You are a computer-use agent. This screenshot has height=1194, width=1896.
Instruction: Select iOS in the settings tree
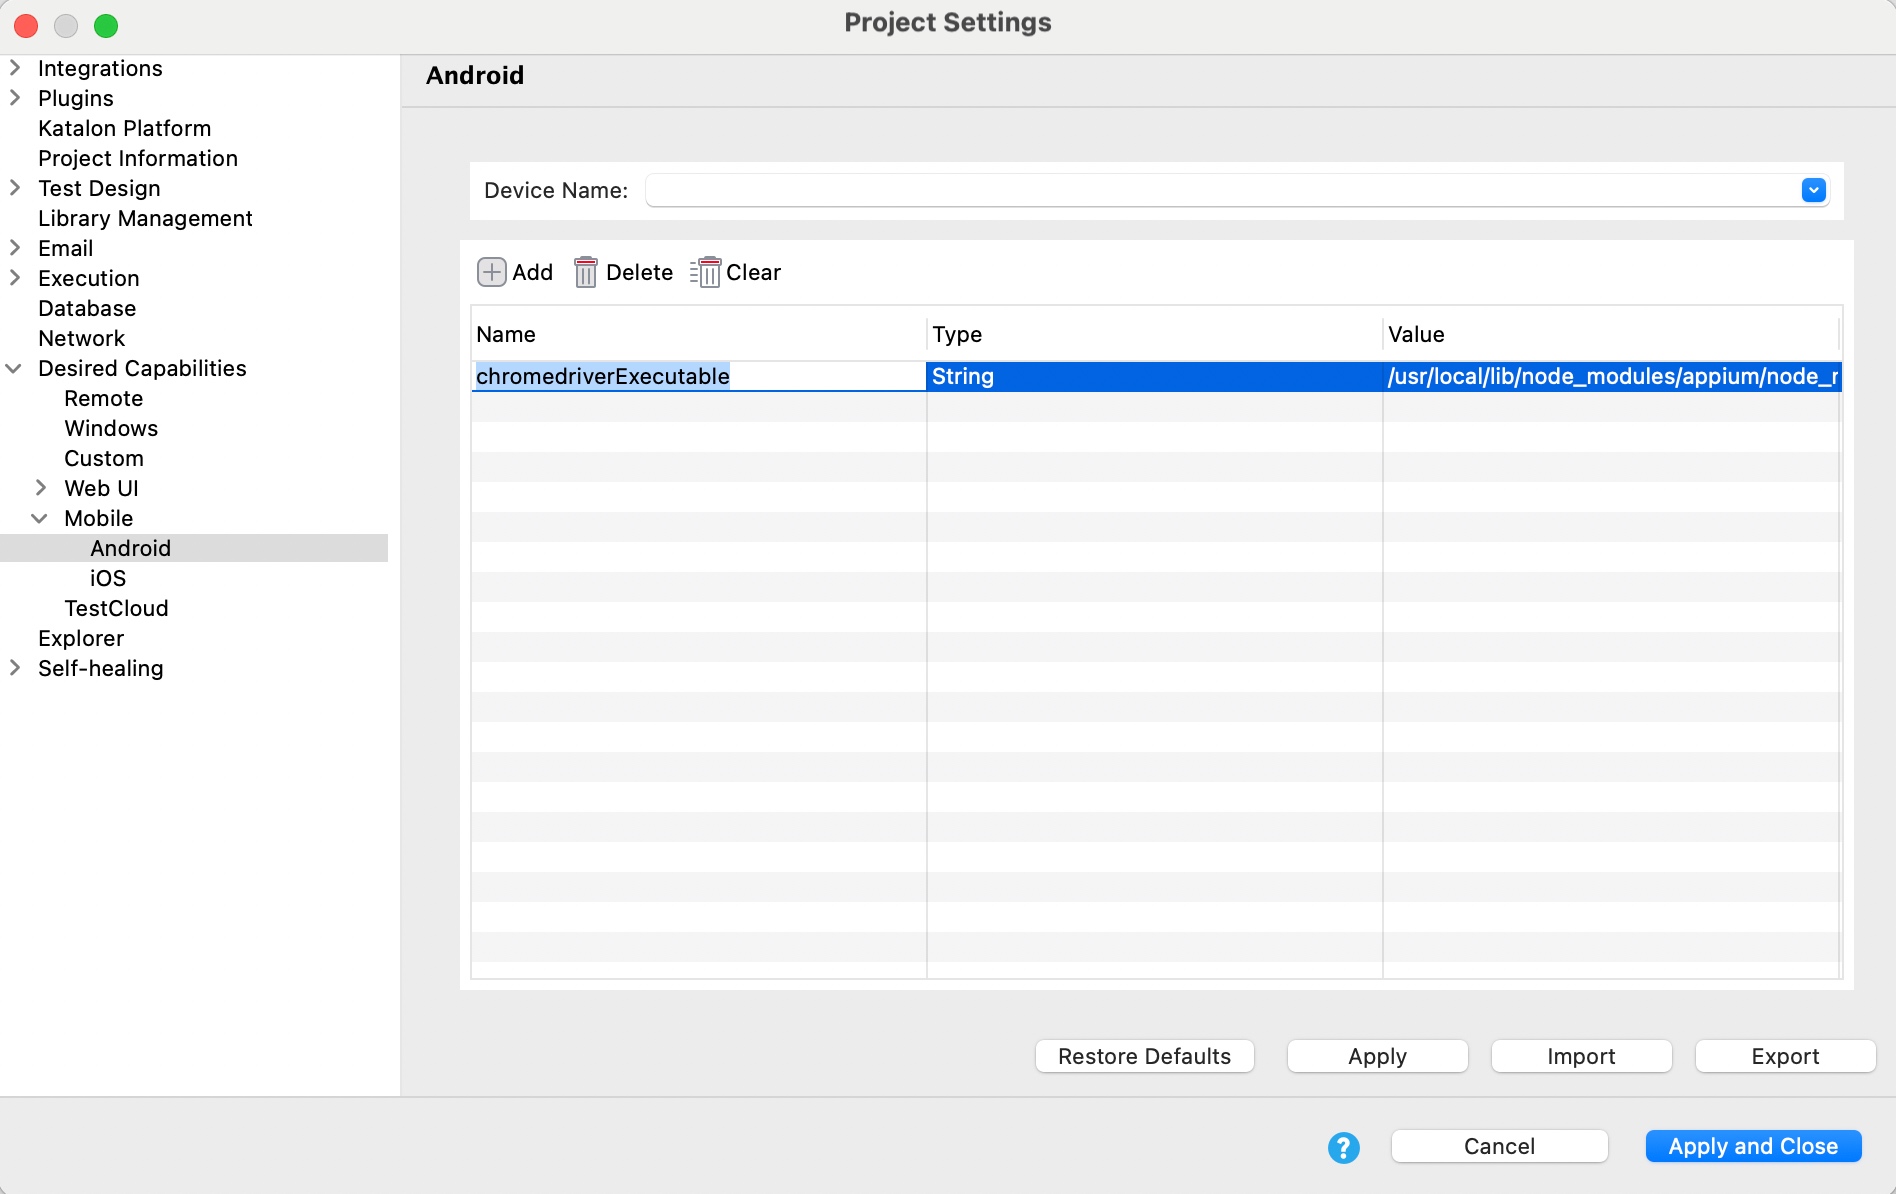click(108, 578)
